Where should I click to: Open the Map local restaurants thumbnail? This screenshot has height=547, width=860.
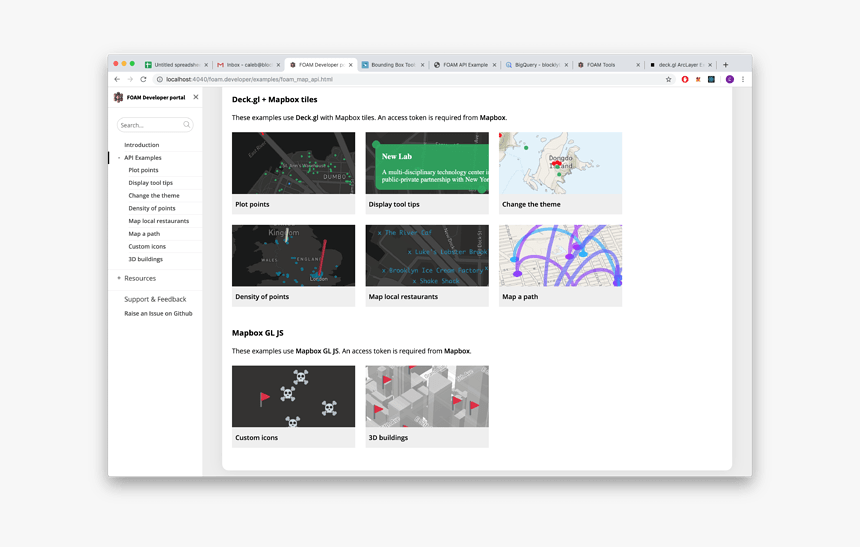tap(427, 255)
